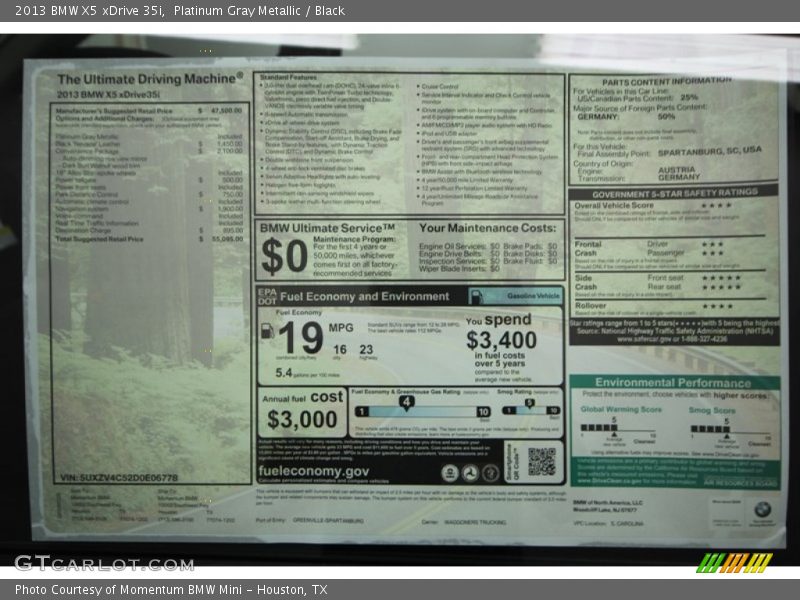The height and width of the screenshot is (600, 800).
Task: Click the "Standard Features" heading
Action: click(x=288, y=77)
